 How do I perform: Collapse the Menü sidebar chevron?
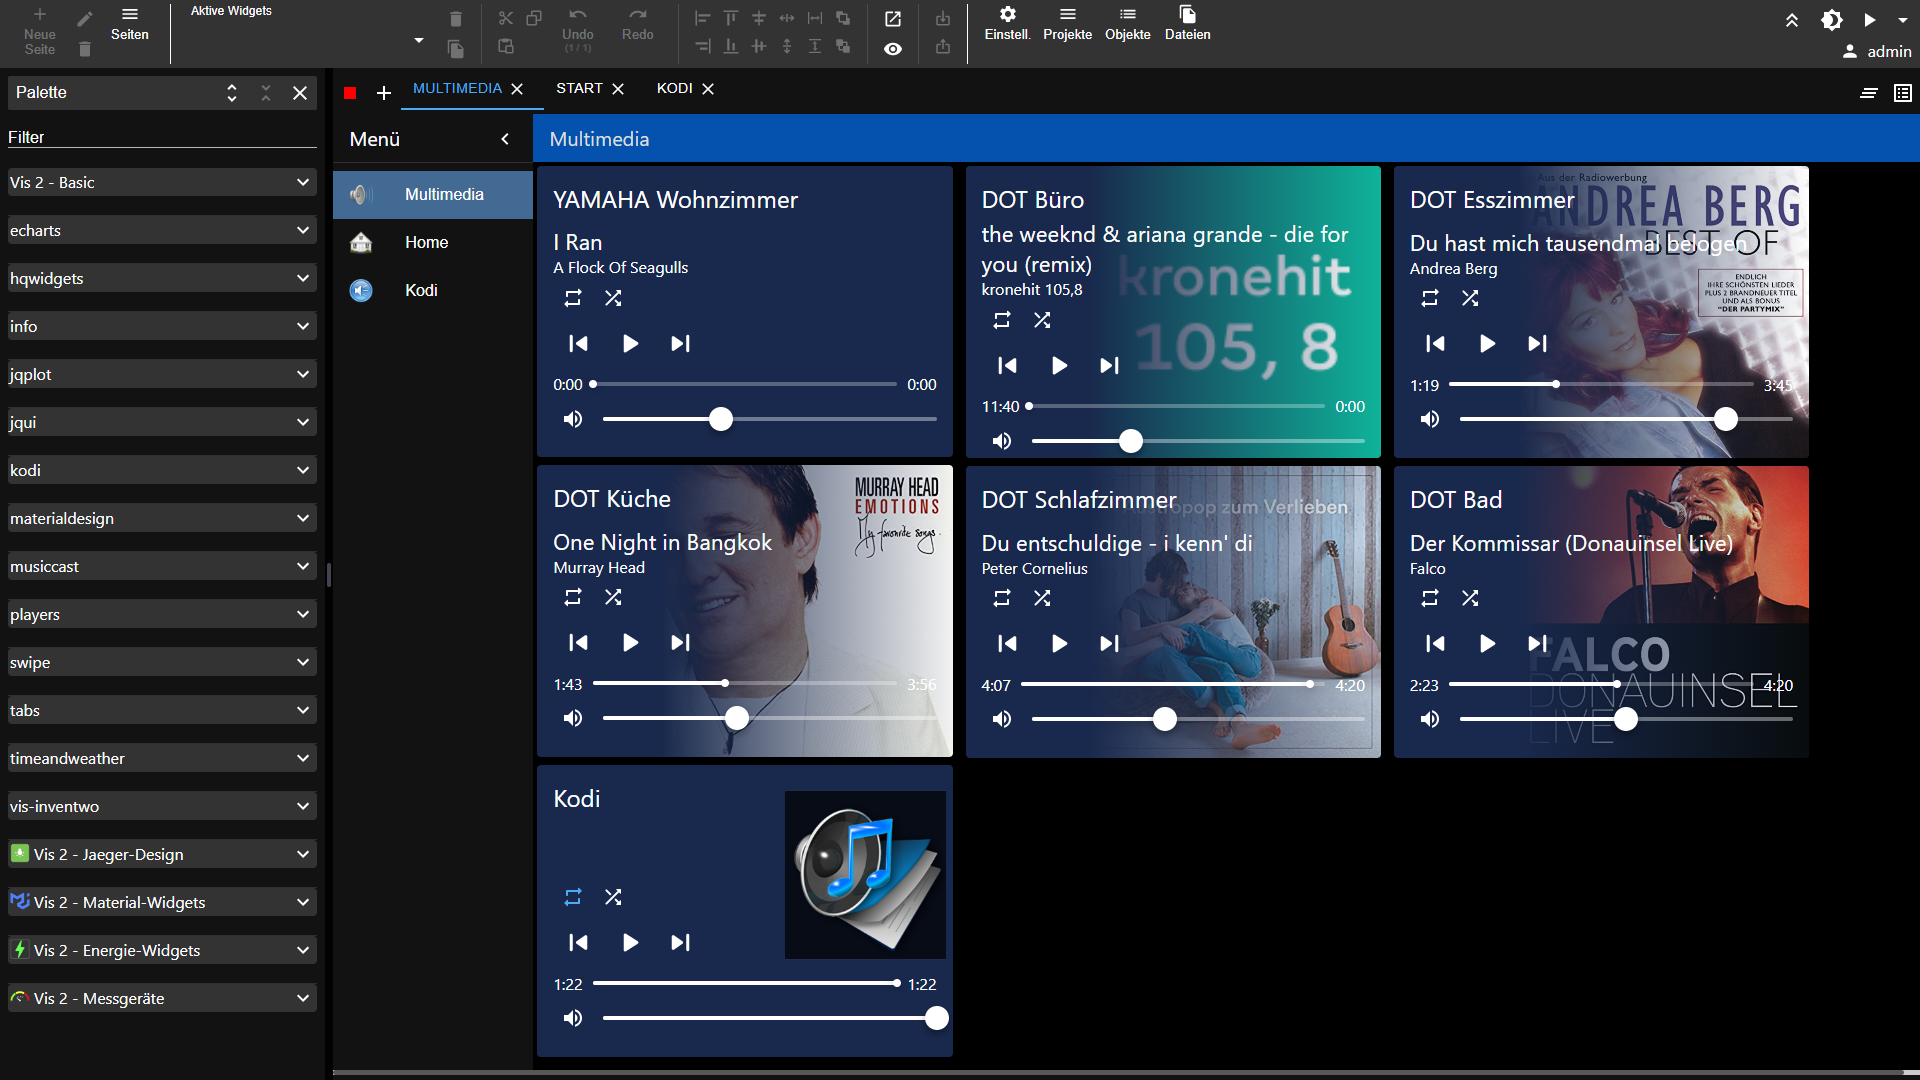(x=505, y=139)
